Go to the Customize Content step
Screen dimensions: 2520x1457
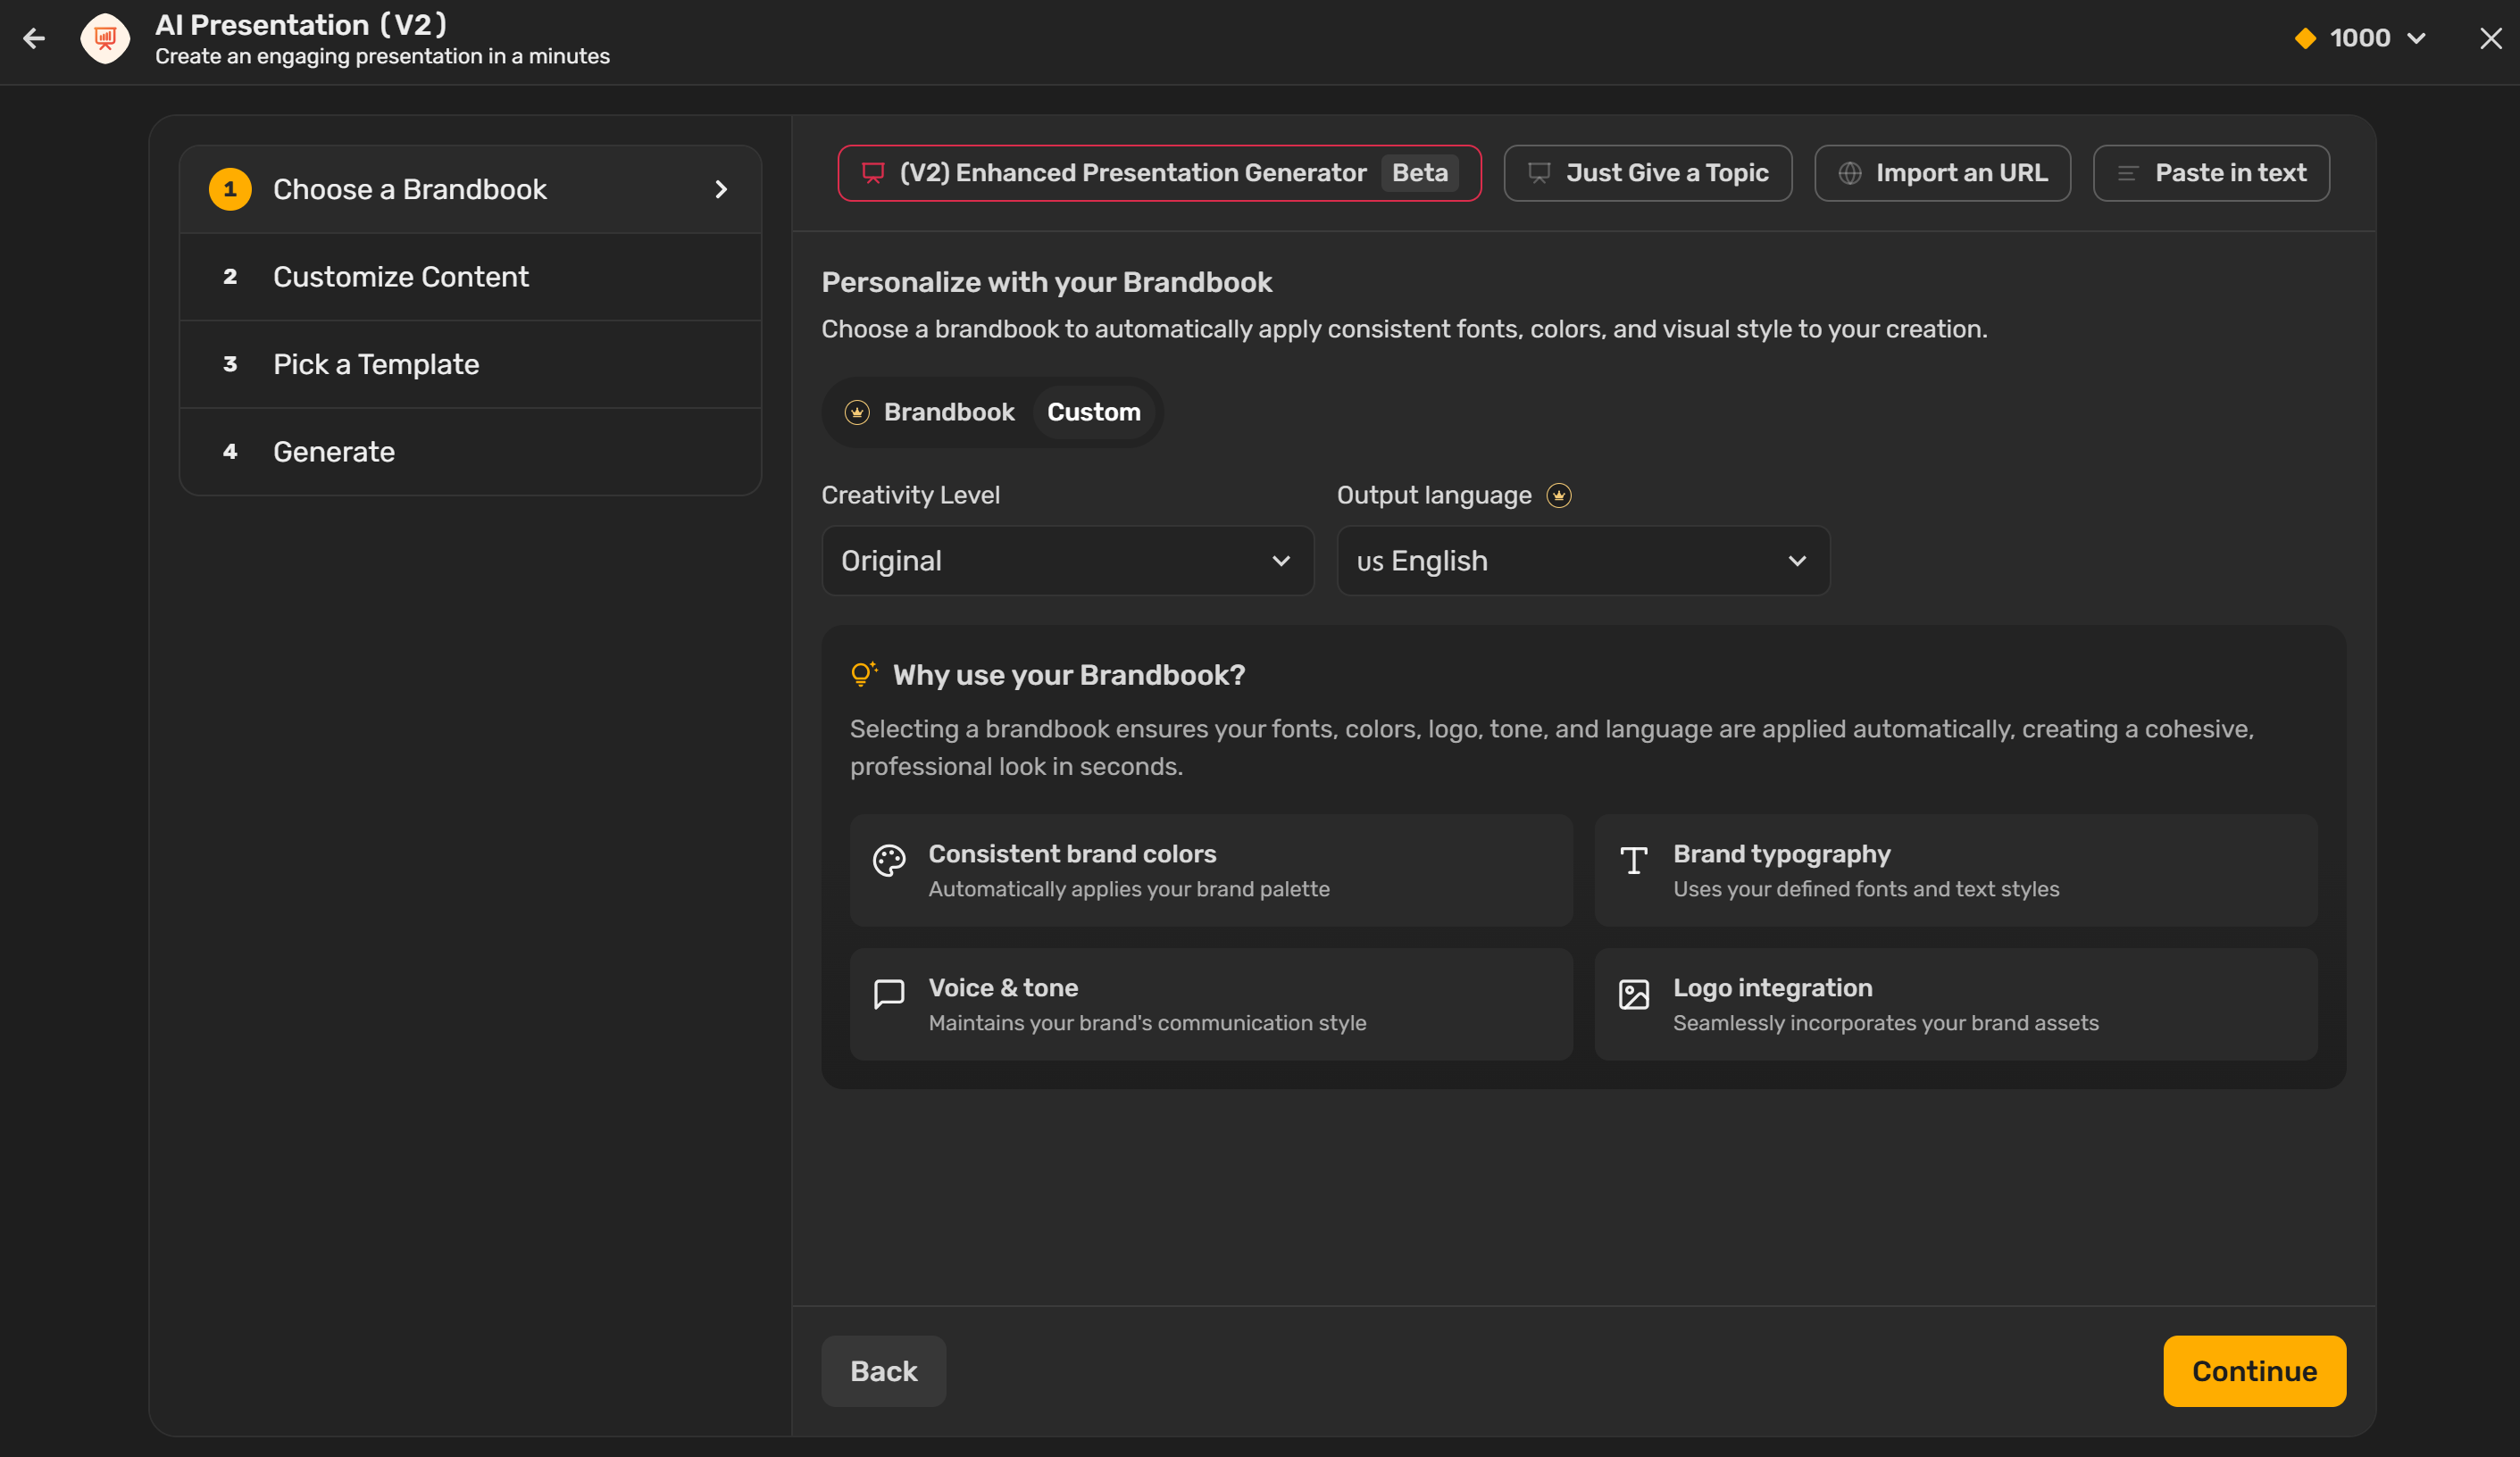[400, 277]
